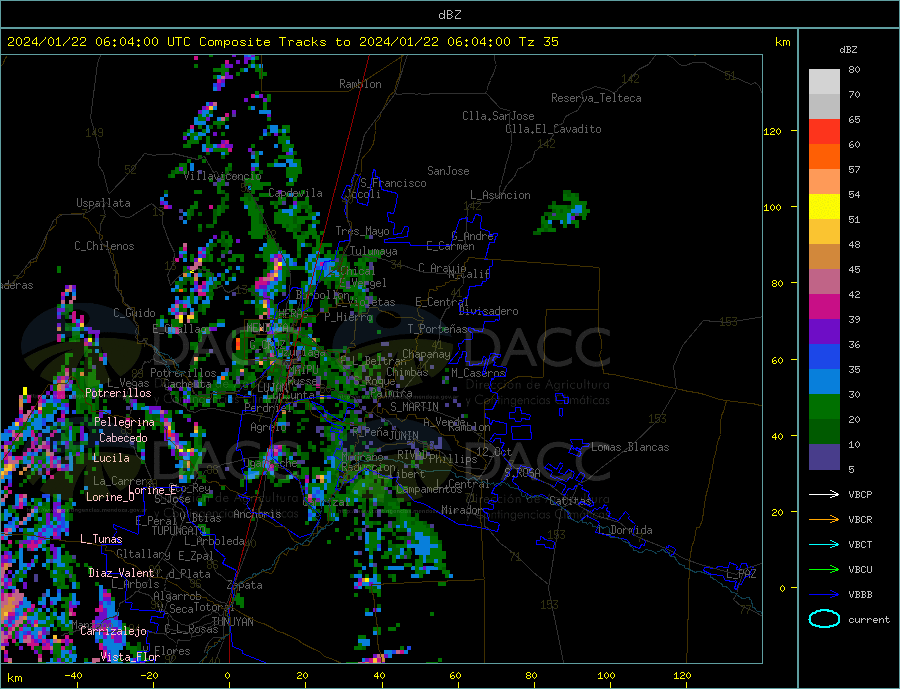
Task: Select the 70 dBZ grey color swatch
Action: point(824,107)
